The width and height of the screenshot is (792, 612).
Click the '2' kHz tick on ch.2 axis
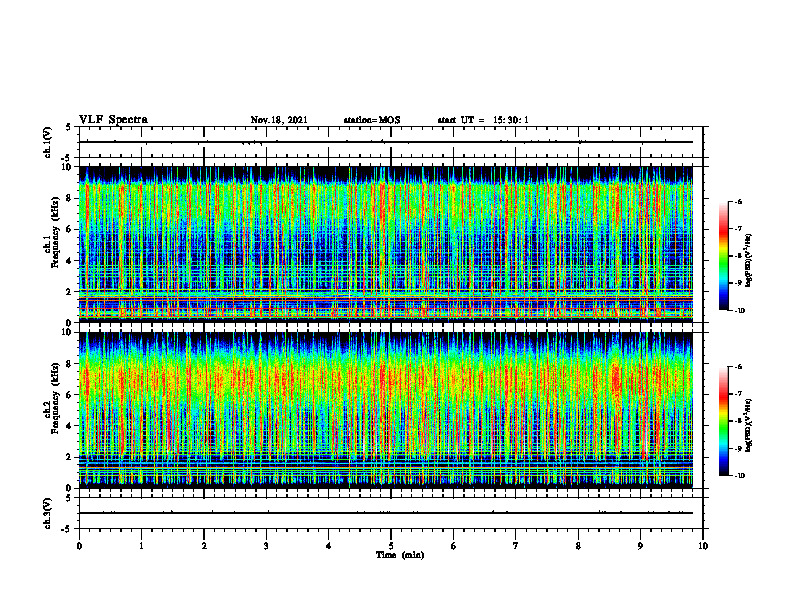(x=69, y=457)
